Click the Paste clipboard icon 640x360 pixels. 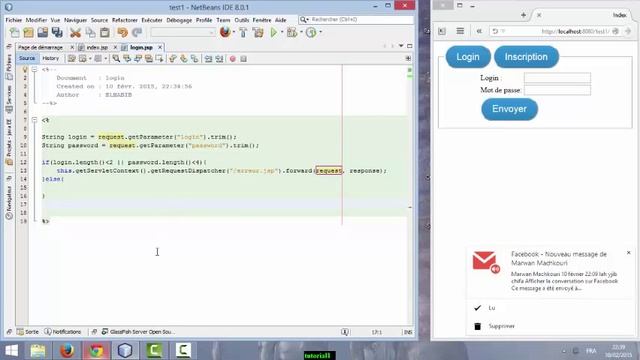tap(105, 32)
